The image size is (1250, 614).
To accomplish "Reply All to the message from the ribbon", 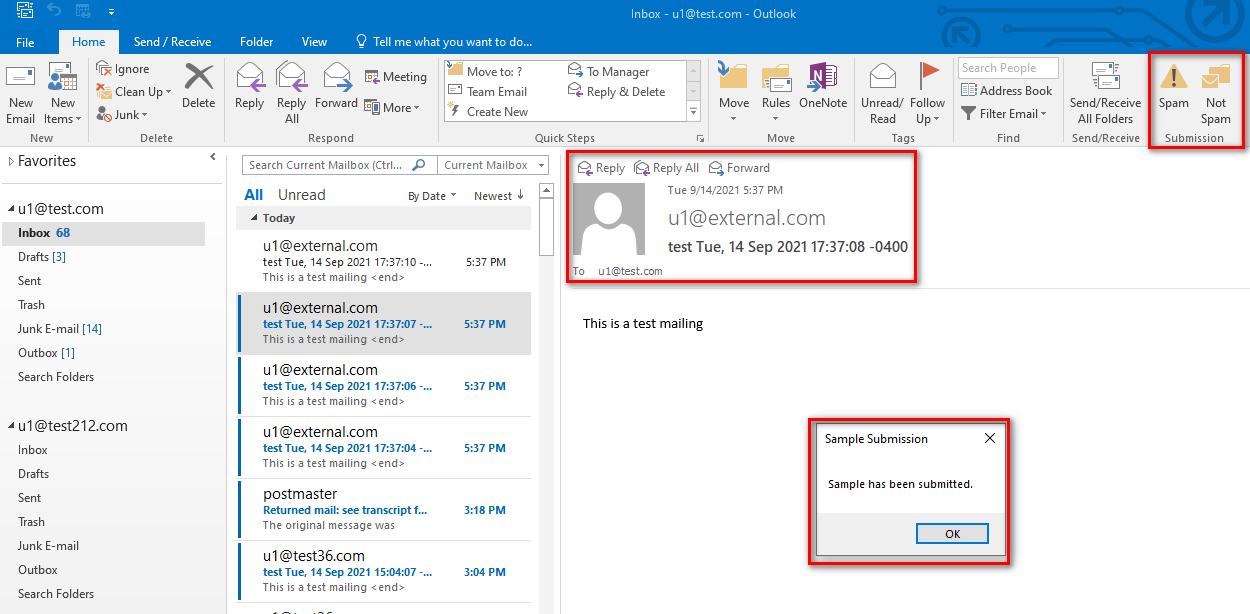I will click(x=291, y=90).
